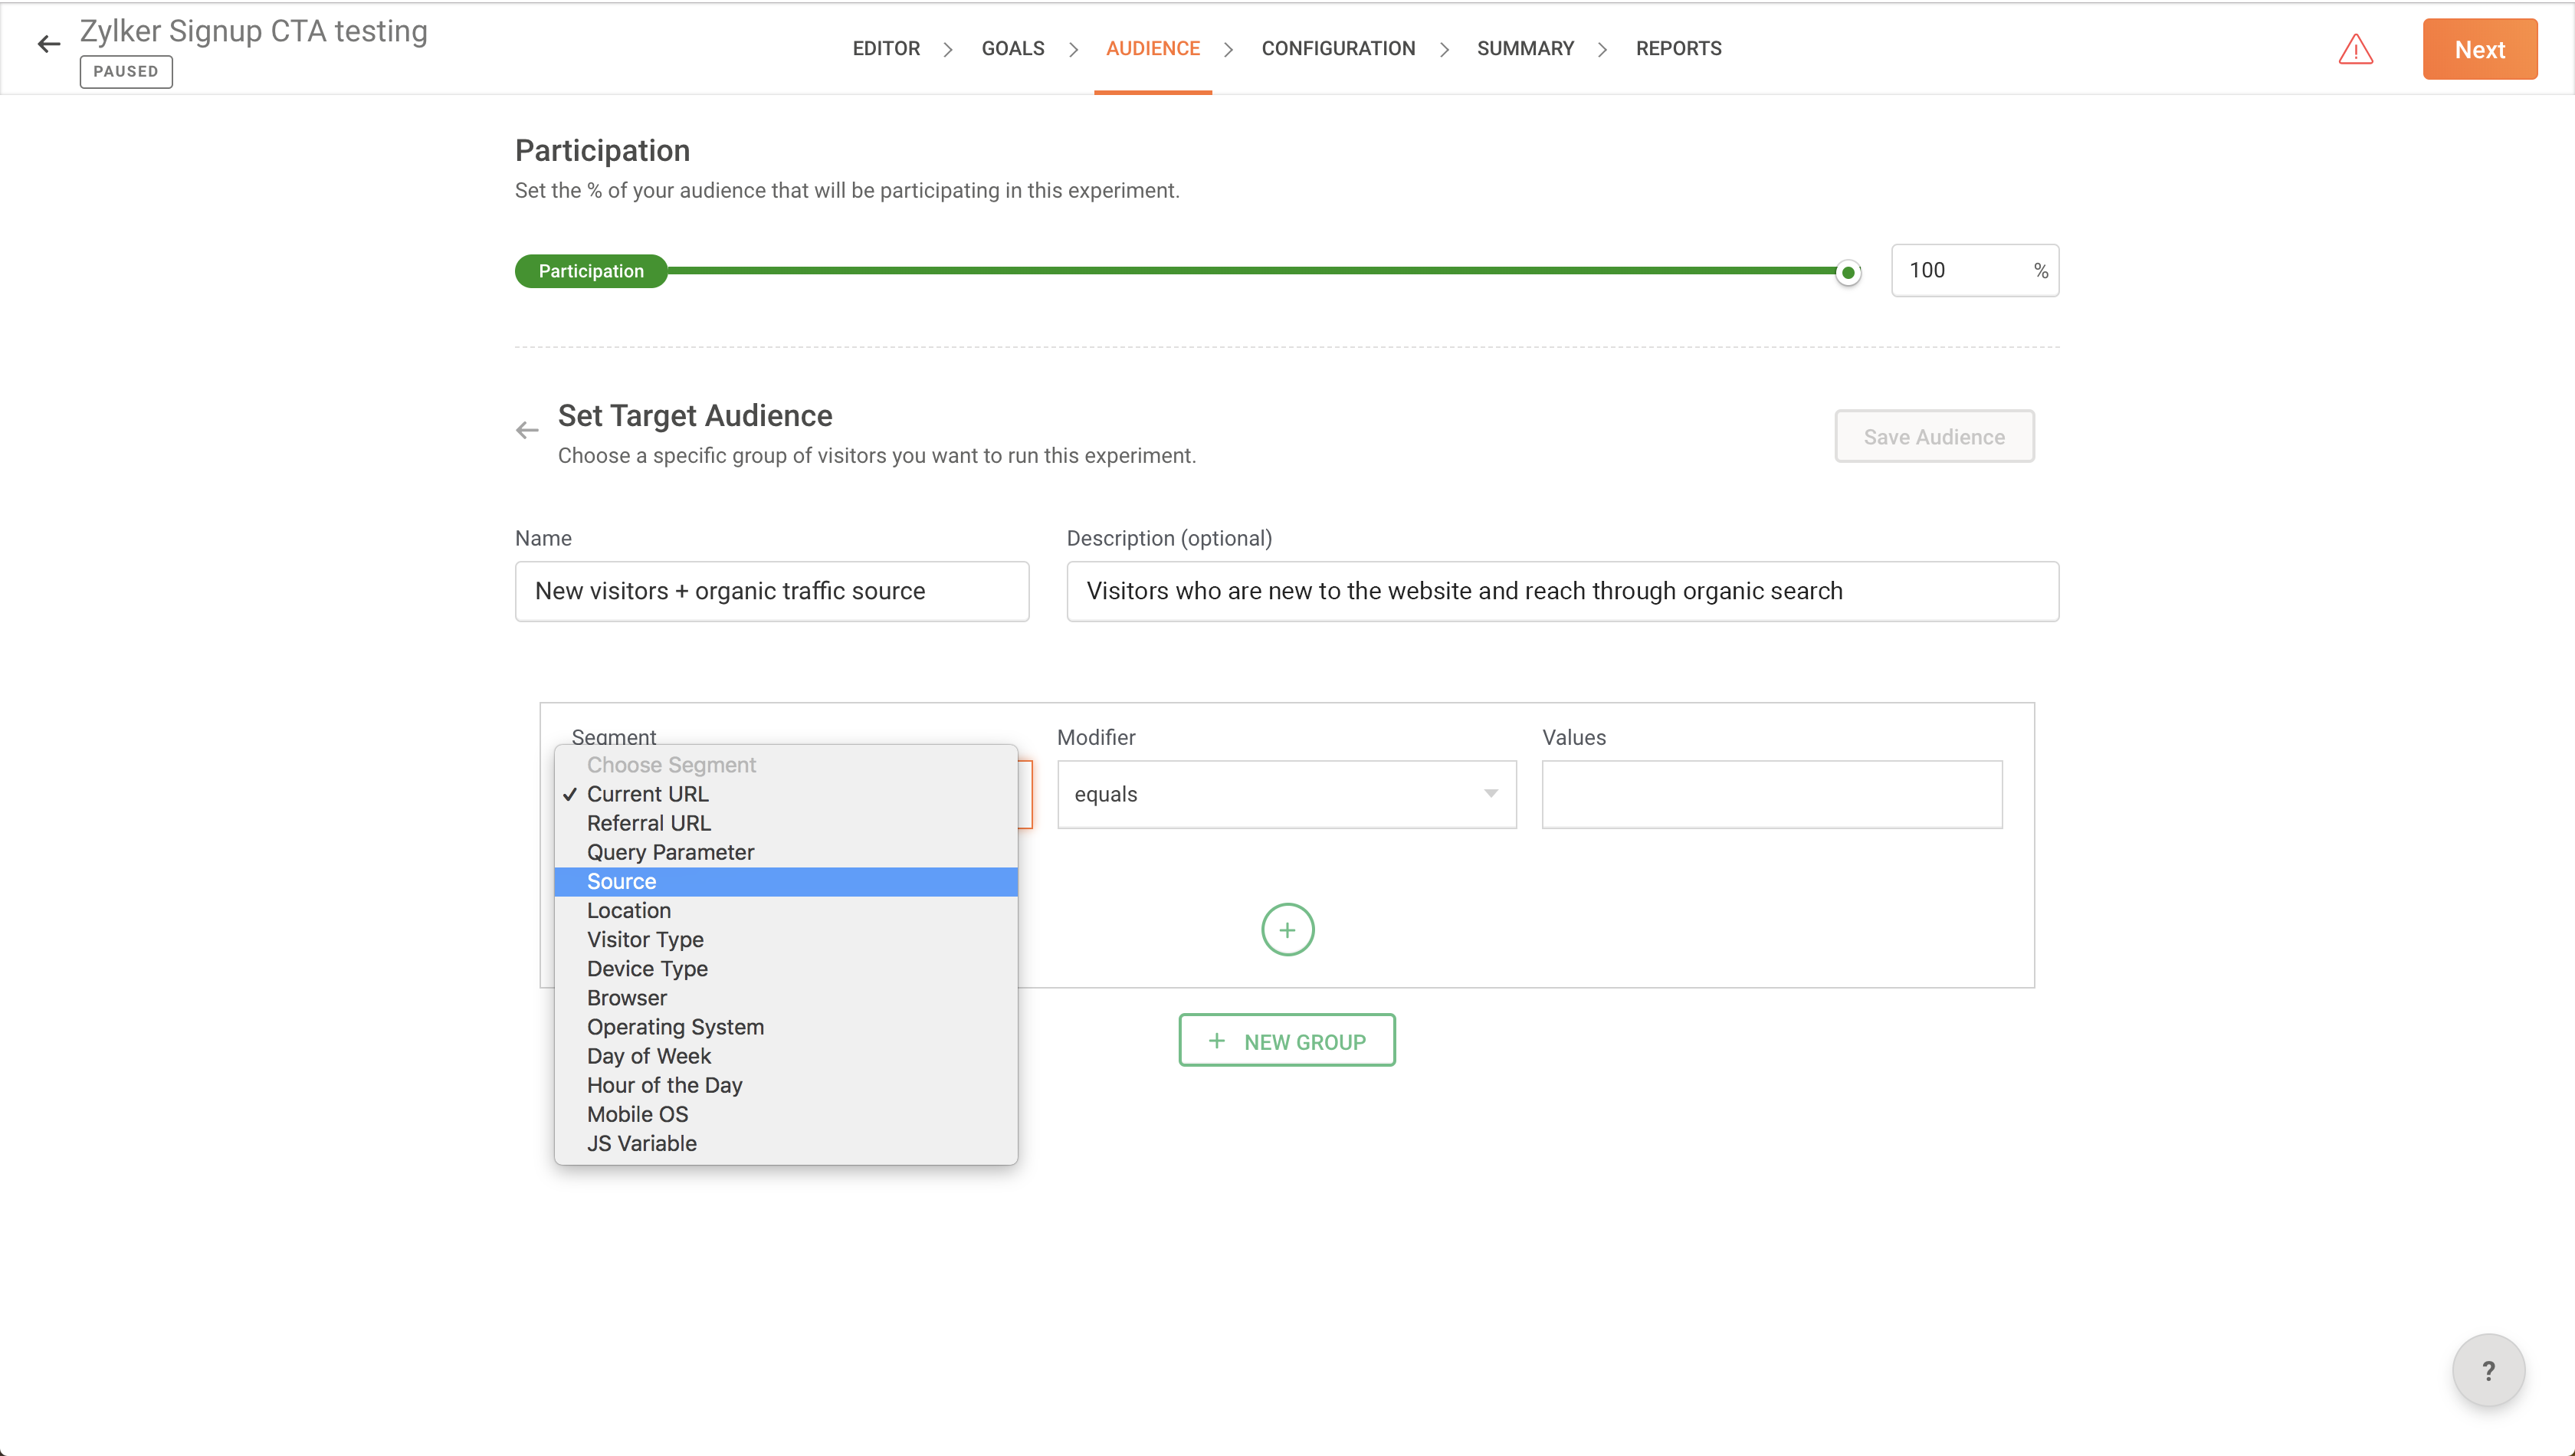Click the NEW GROUP button
Image resolution: width=2575 pixels, height=1456 pixels.
[x=1286, y=1041]
